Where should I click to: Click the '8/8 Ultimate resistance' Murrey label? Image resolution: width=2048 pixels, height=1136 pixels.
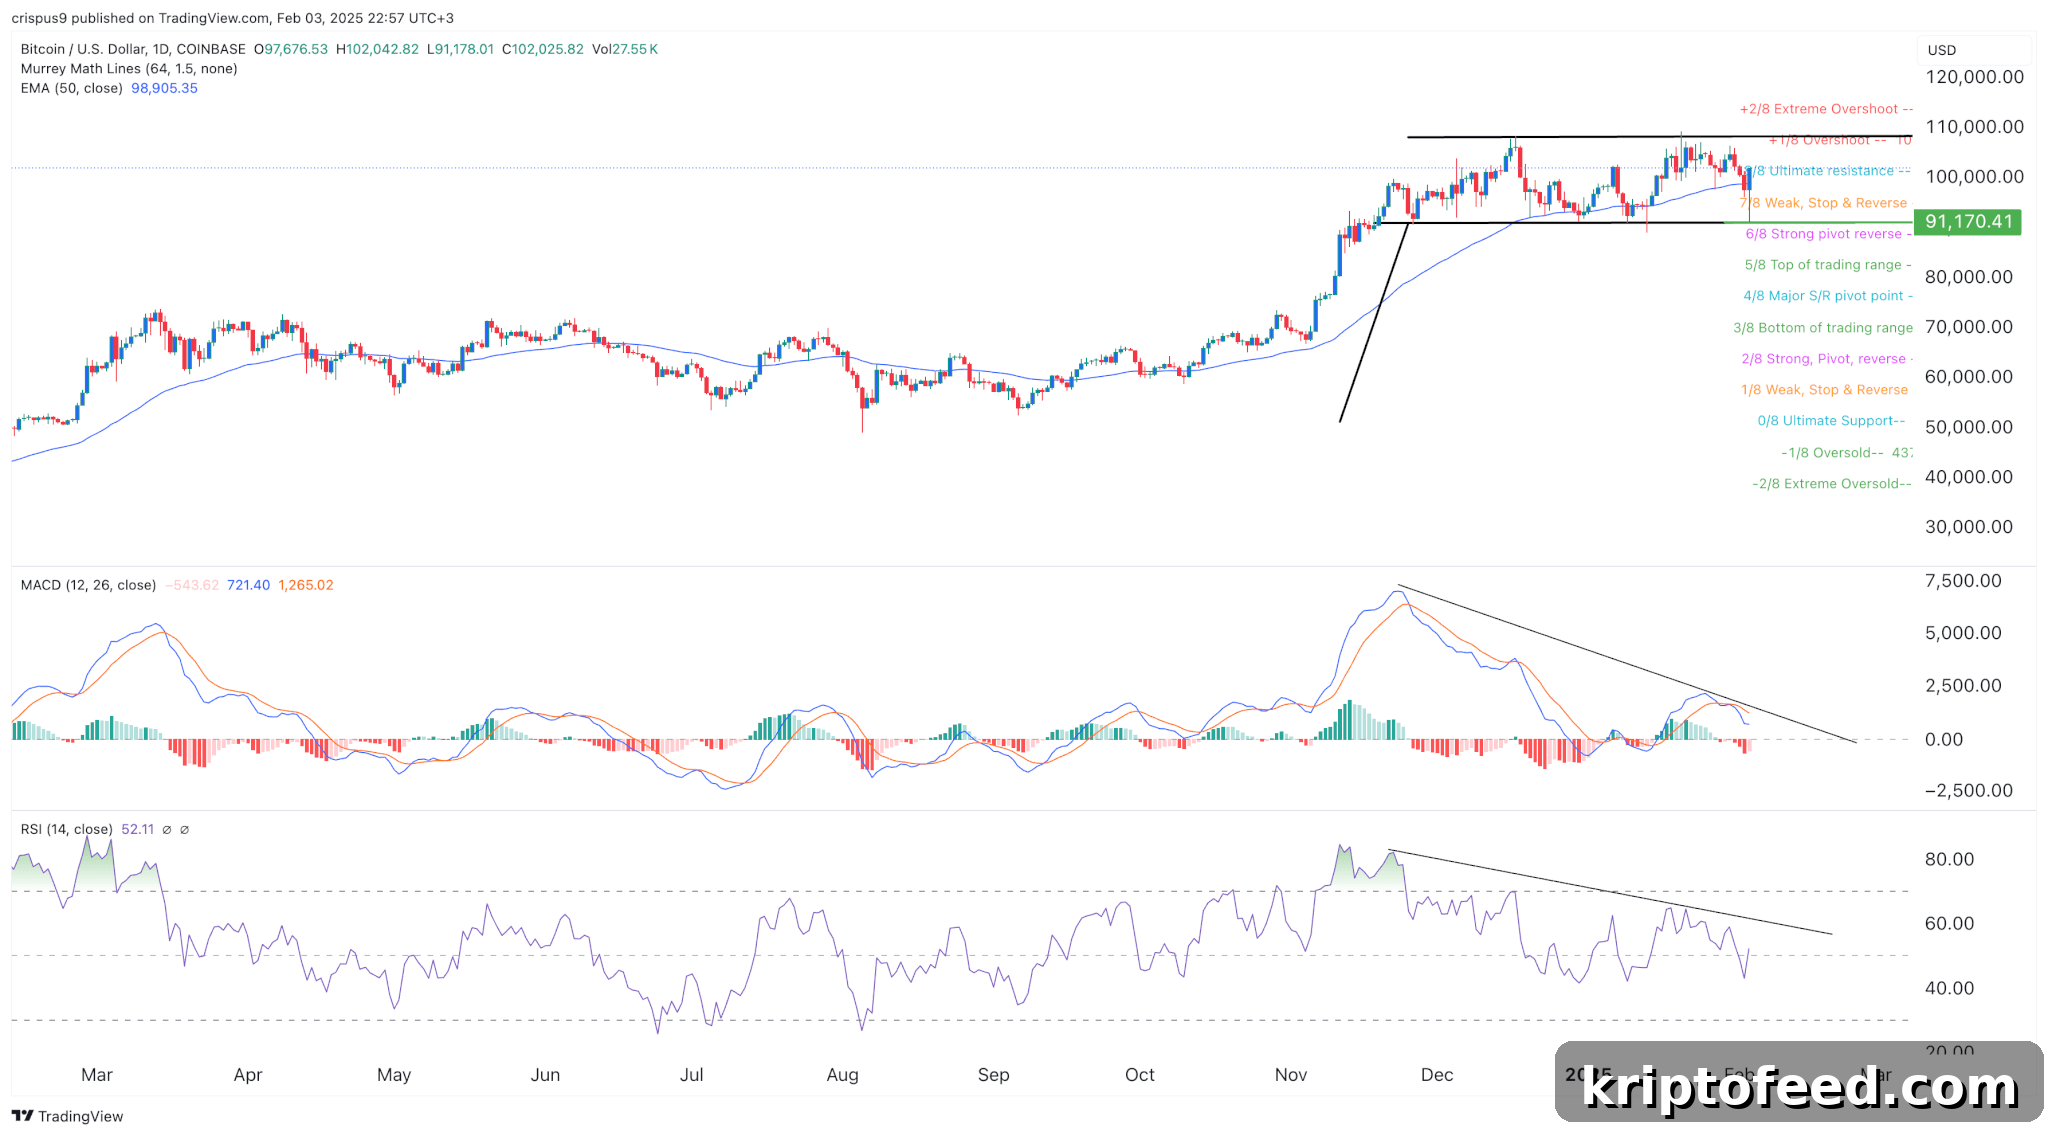(x=1828, y=171)
